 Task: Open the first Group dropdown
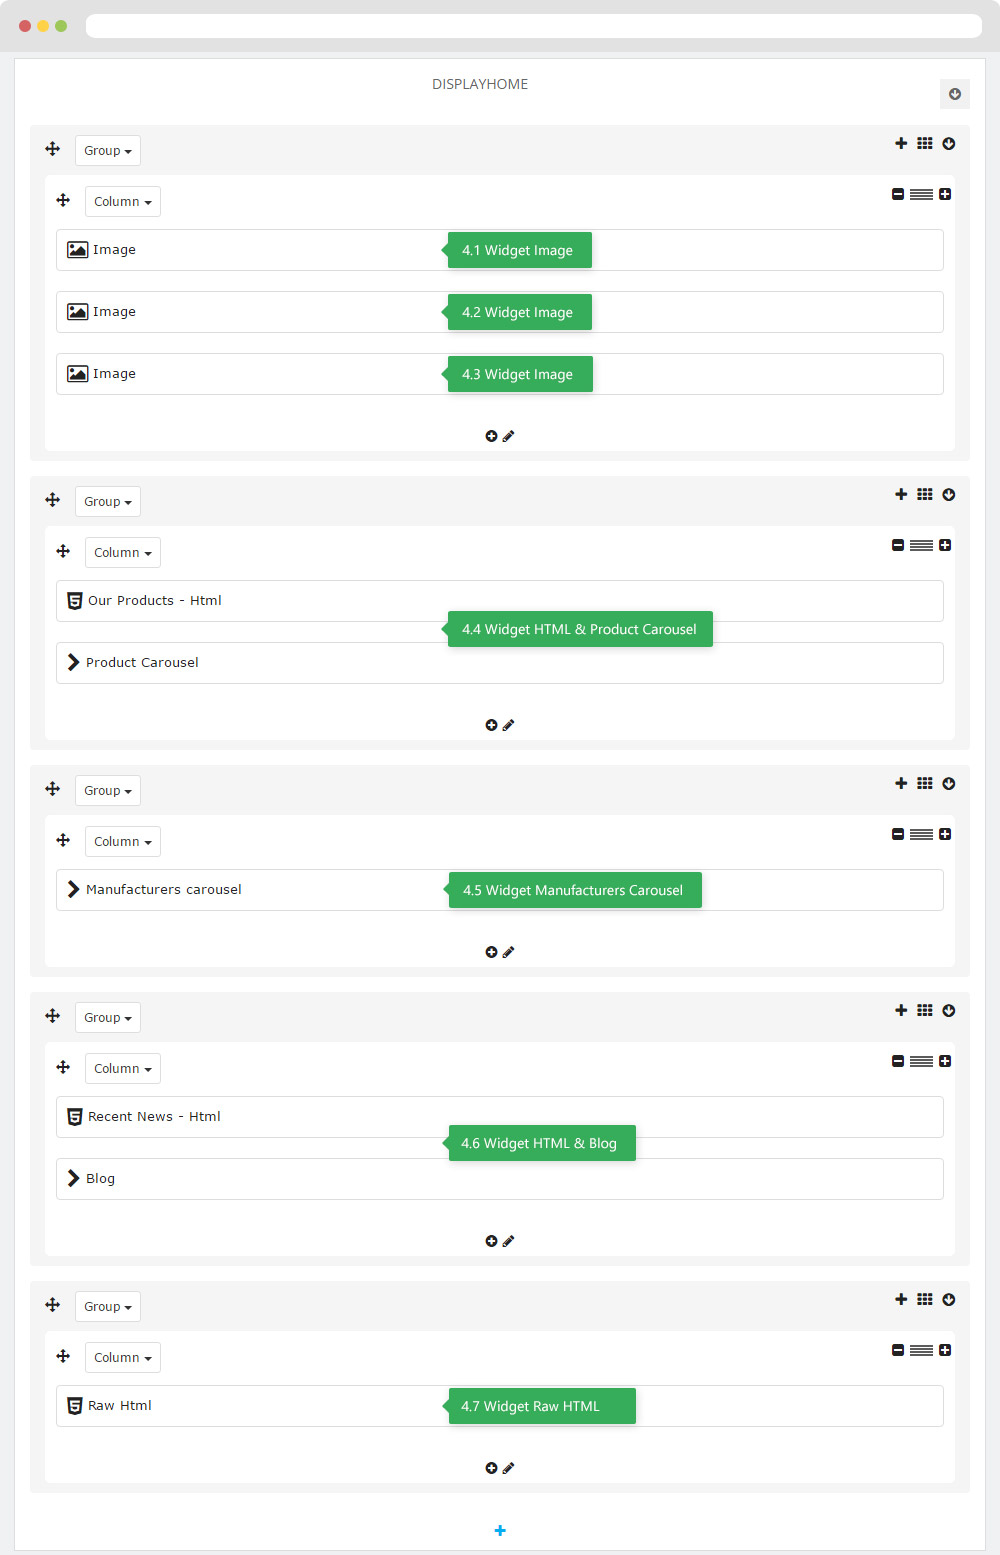click(x=108, y=151)
